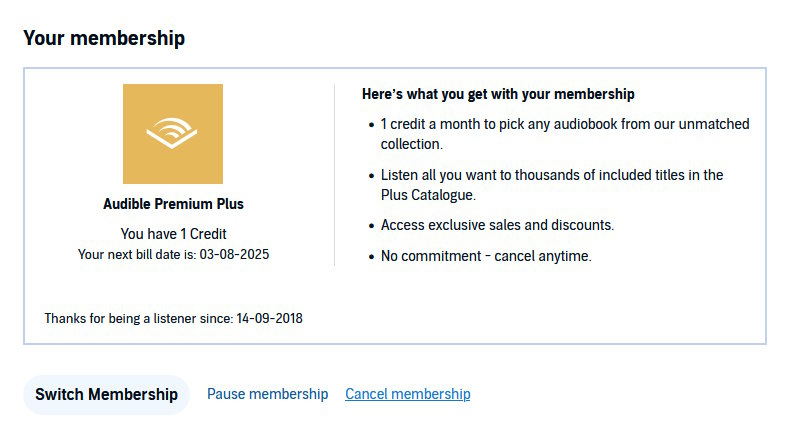Click the "Here's what you get" heading
Viewport: 800px width, 445px height.
click(498, 95)
